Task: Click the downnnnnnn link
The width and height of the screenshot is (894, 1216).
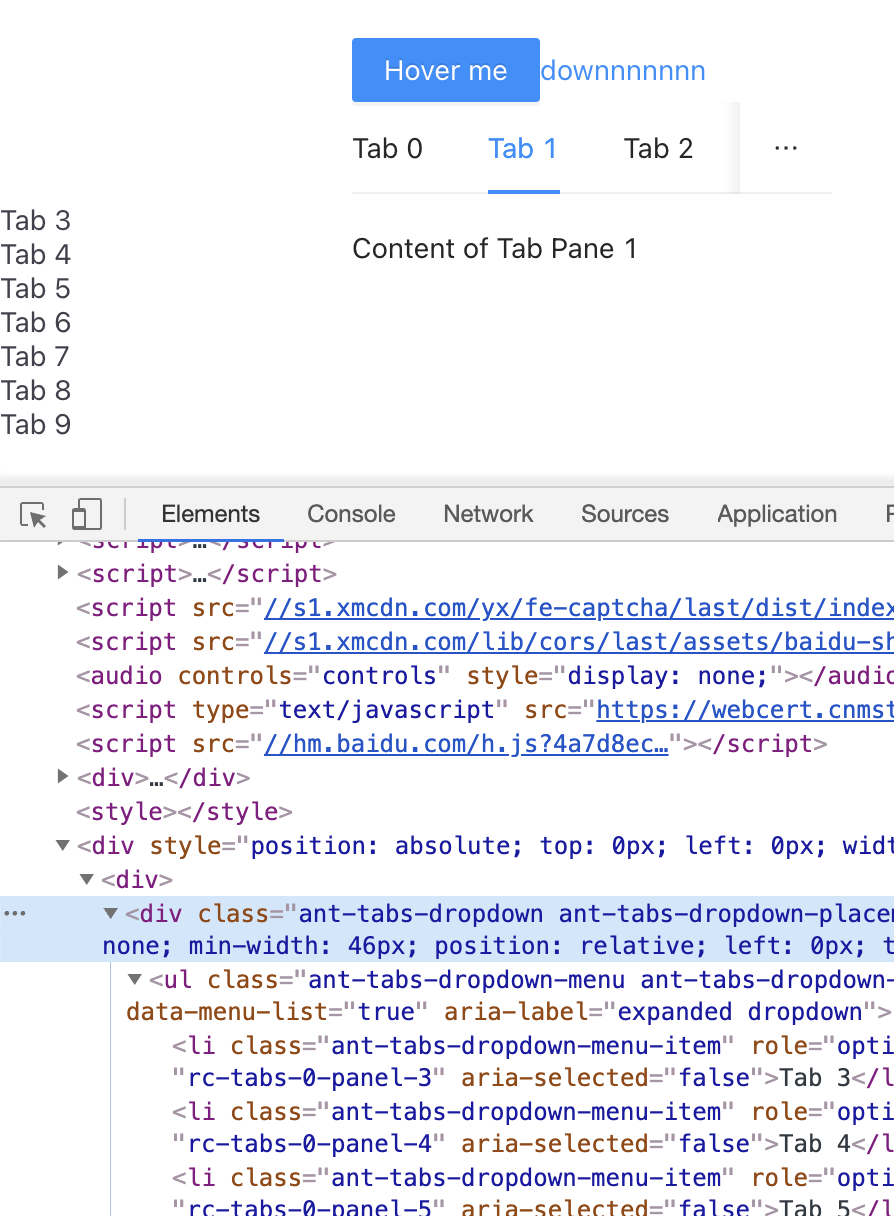Action: pyautogui.click(x=623, y=71)
